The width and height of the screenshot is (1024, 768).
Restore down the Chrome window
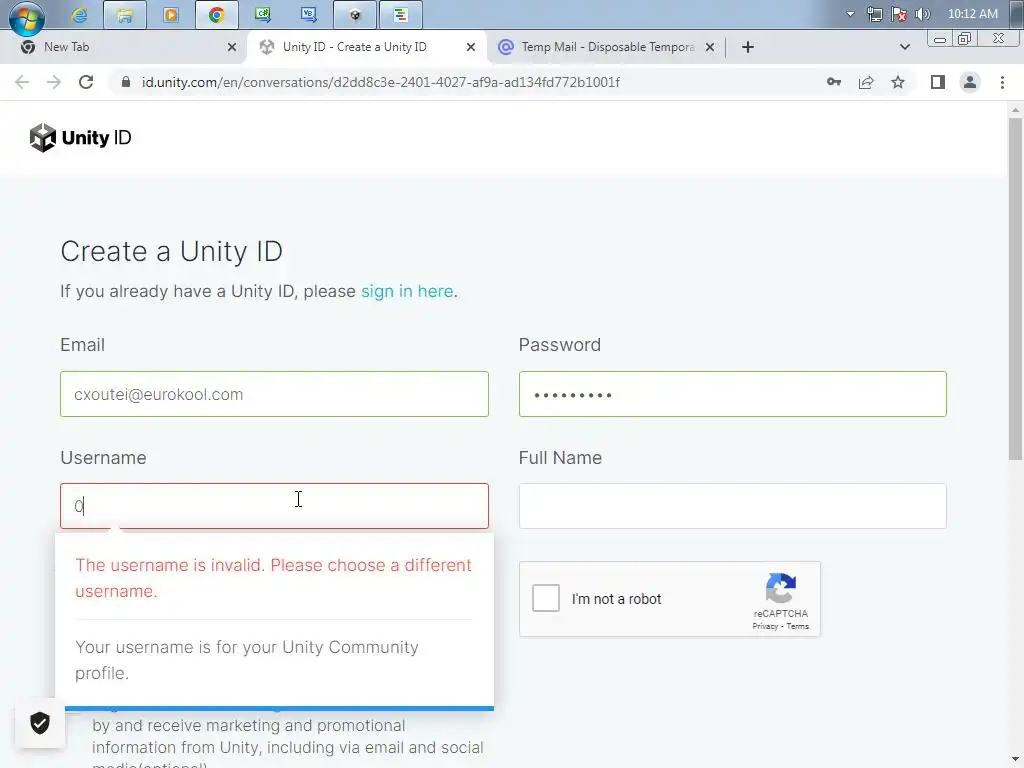[964, 39]
